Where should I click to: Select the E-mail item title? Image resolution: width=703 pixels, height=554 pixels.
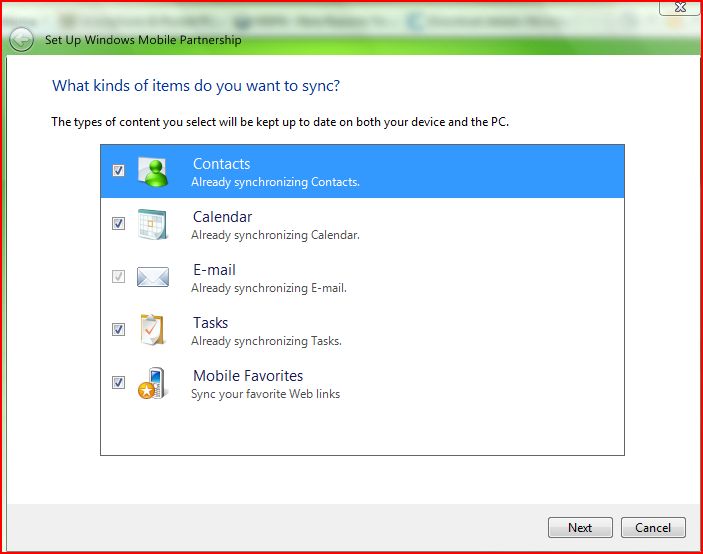click(x=214, y=270)
